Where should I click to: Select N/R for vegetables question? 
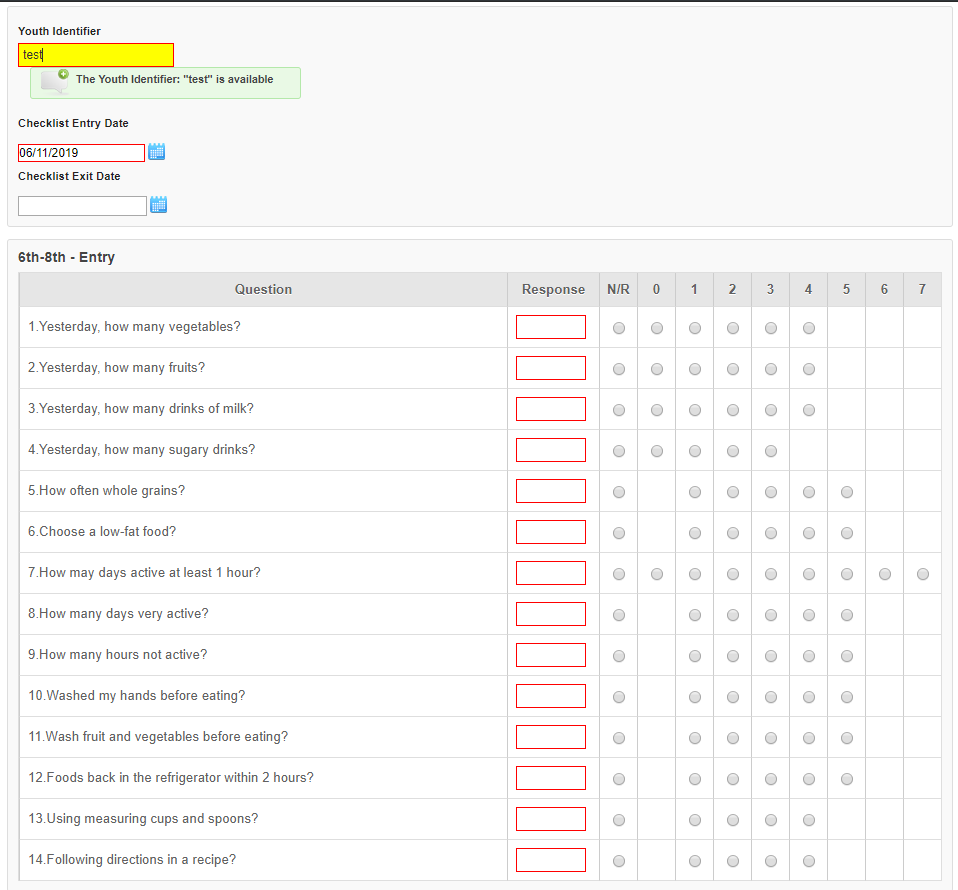[x=619, y=328]
